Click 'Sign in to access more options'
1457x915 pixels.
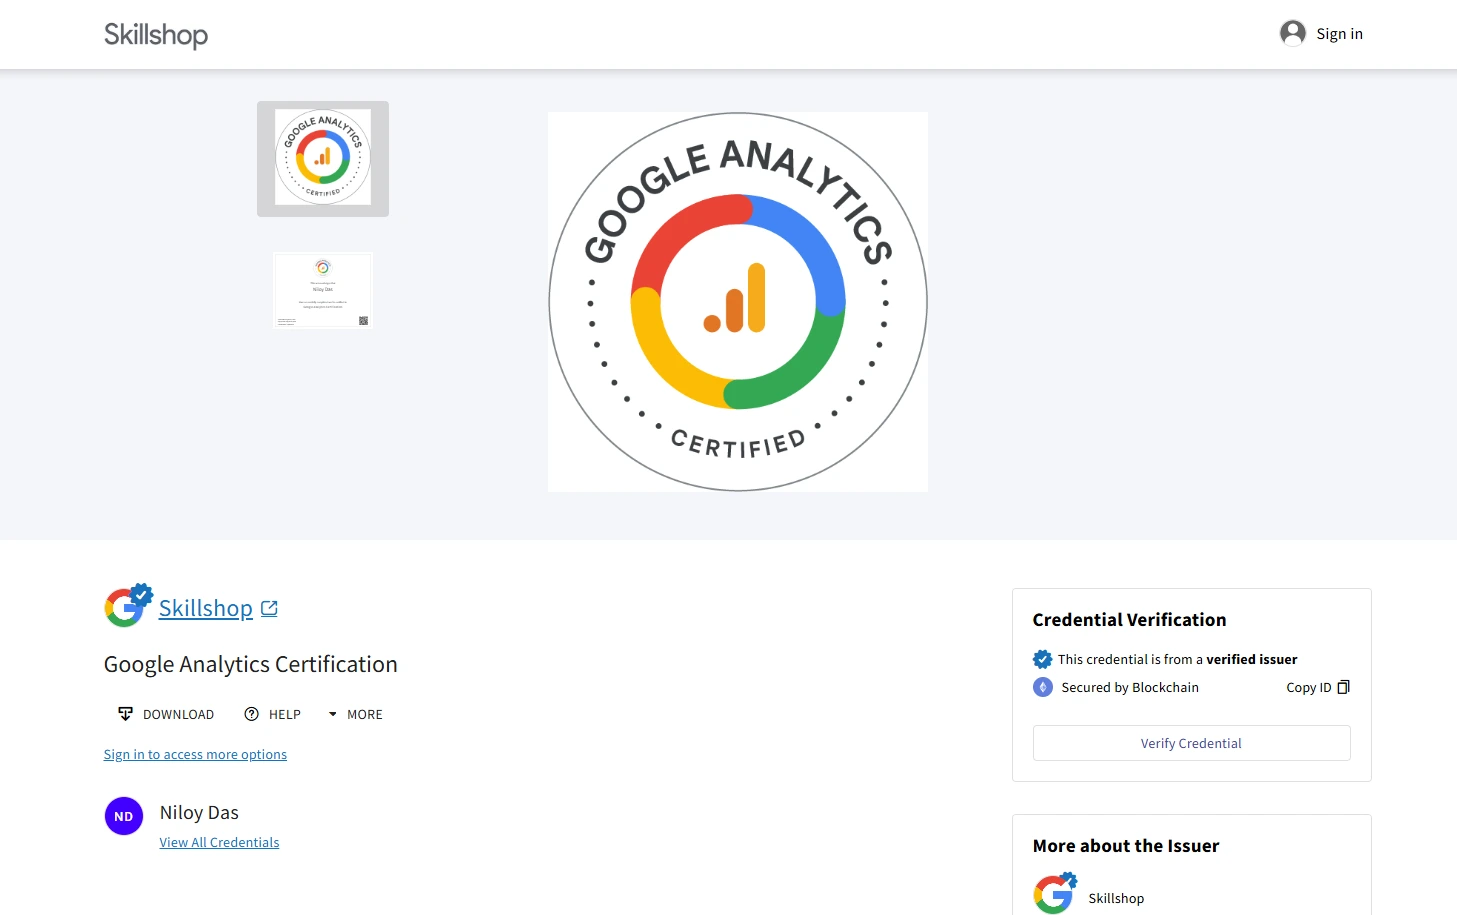tap(195, 754)
